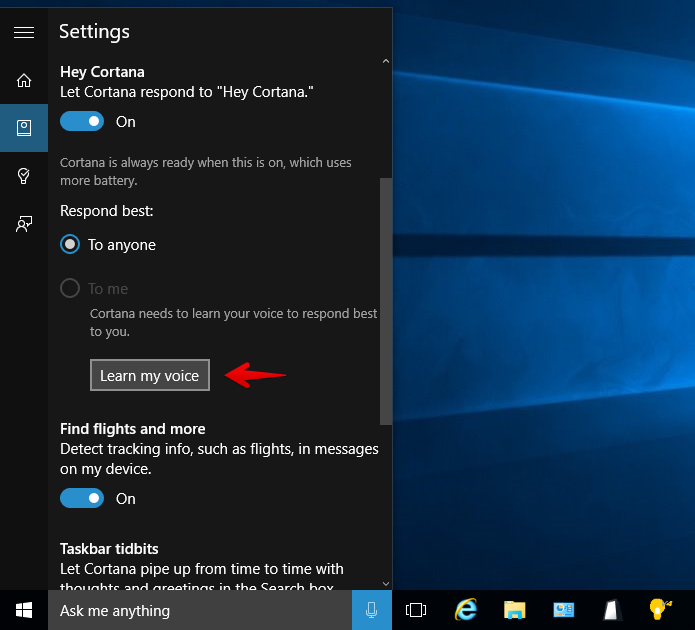Go to Cortana Home
Image resolution: width=695 pixels, height=630 pixels.
pyautogui.click(x=24, y=80)
